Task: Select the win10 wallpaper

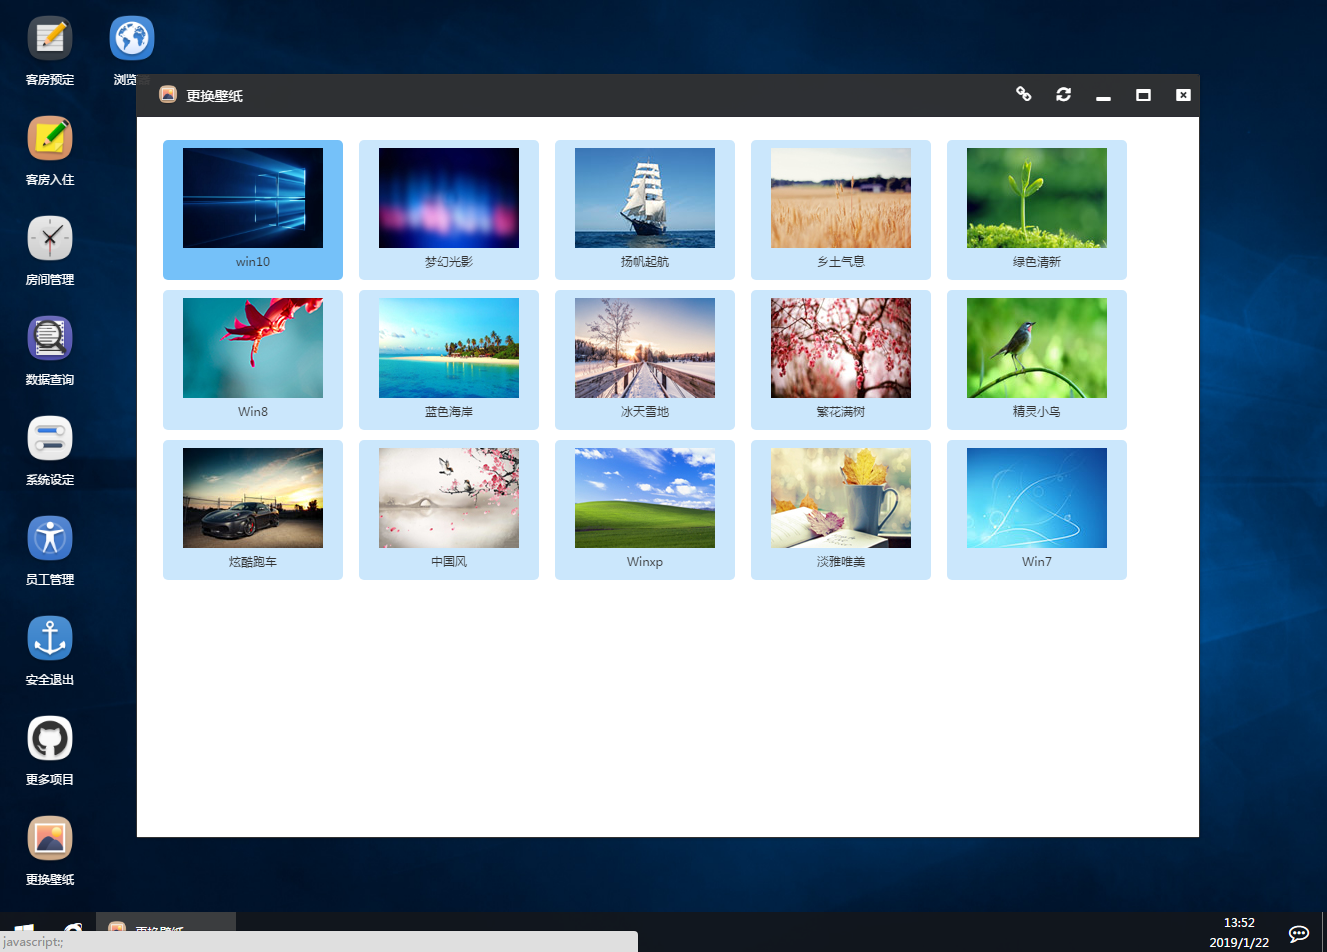Action: pos(253,210)
